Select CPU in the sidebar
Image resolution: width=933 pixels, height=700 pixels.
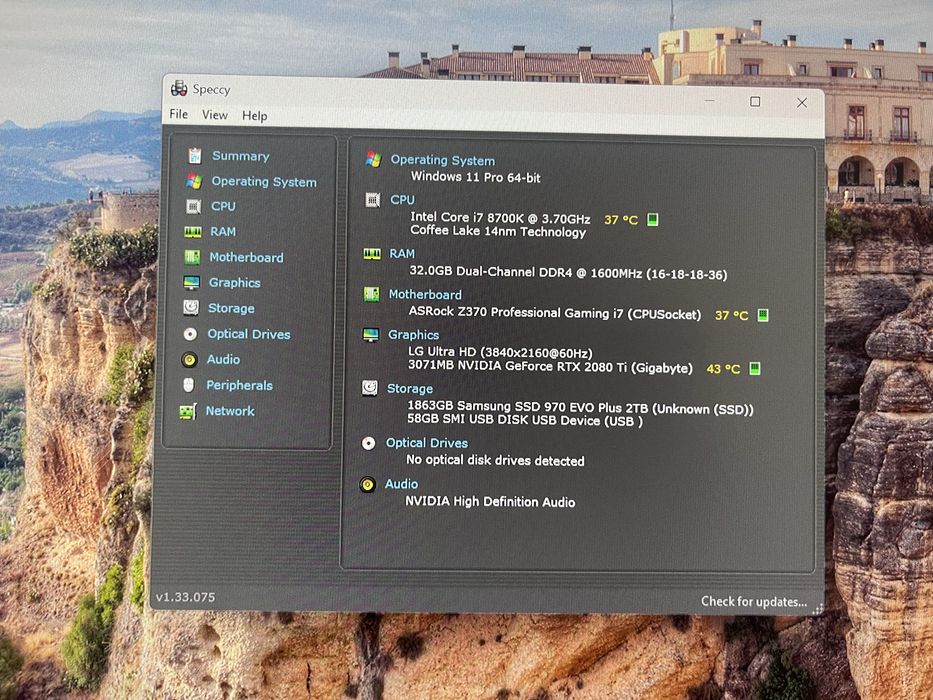point(223,206)
